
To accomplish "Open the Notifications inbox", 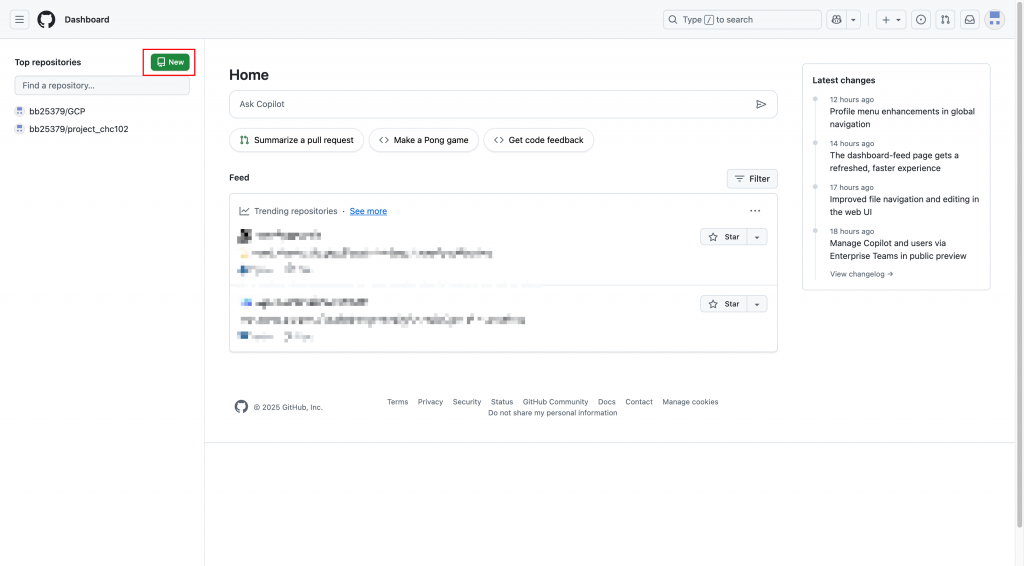I will pos(969,19).
